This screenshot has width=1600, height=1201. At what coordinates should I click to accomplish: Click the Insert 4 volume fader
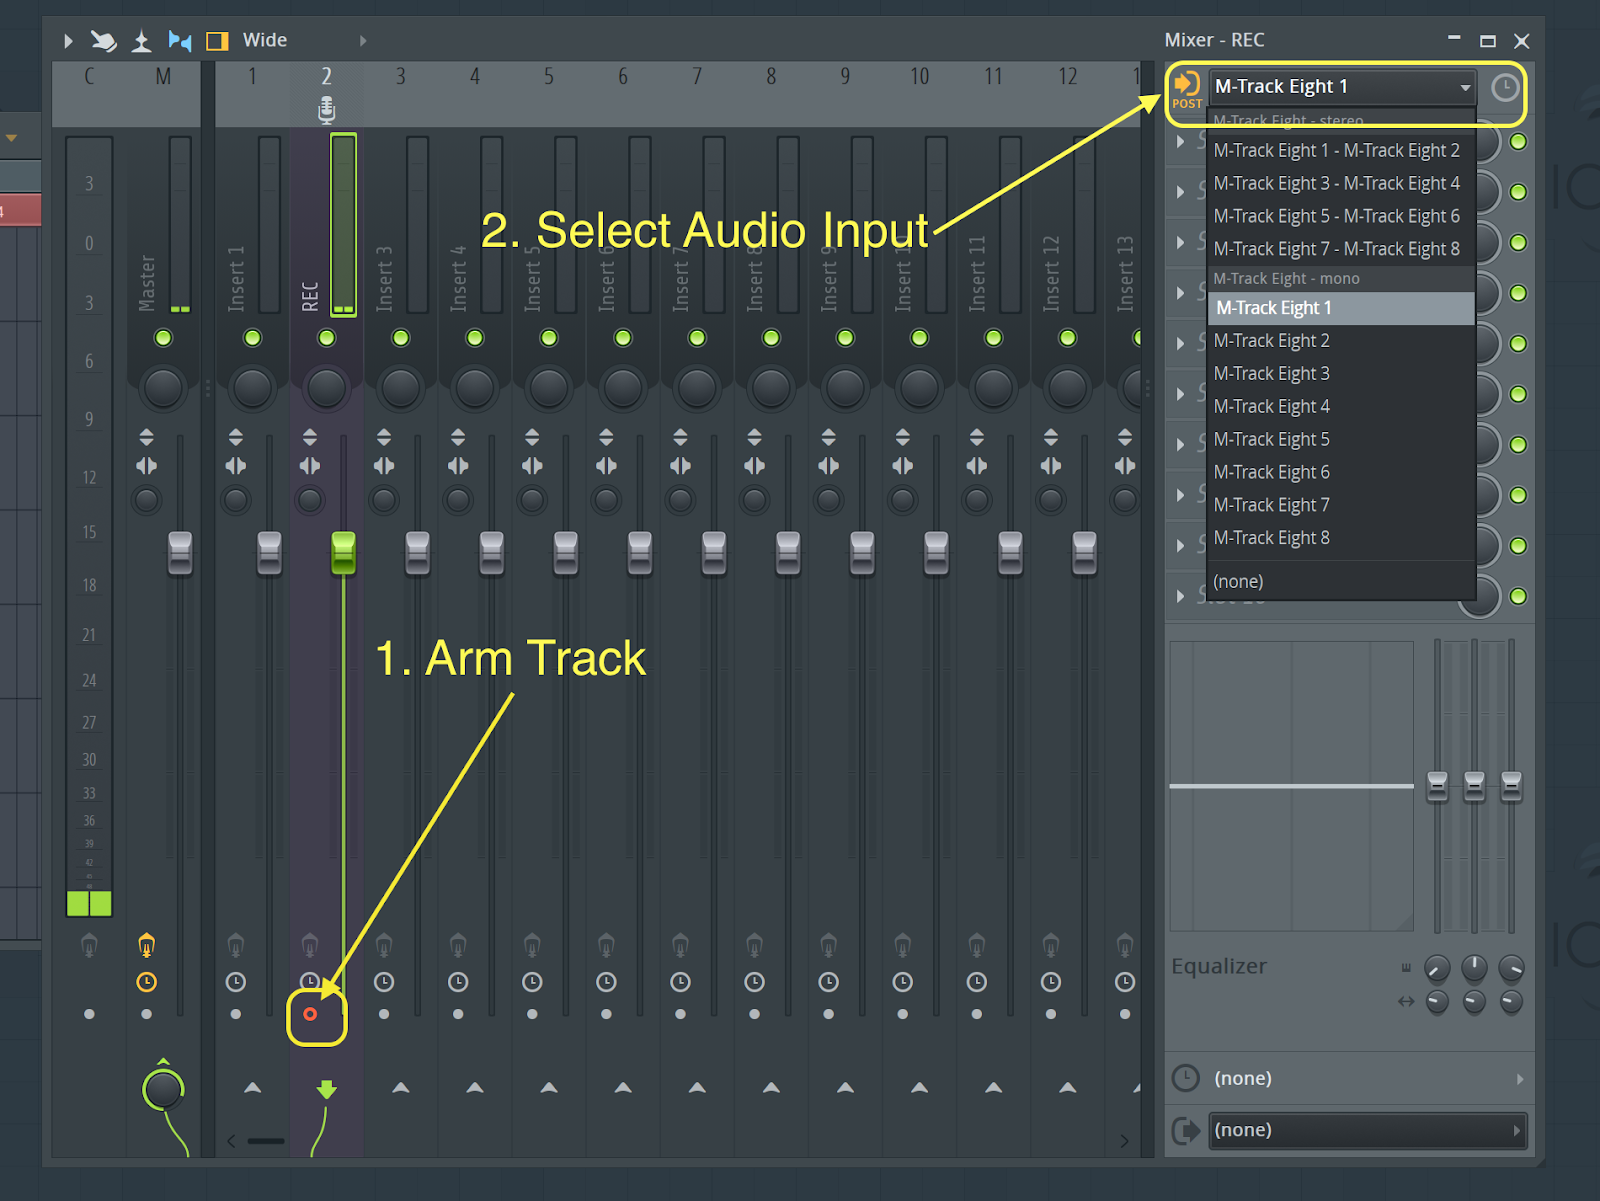491,553
